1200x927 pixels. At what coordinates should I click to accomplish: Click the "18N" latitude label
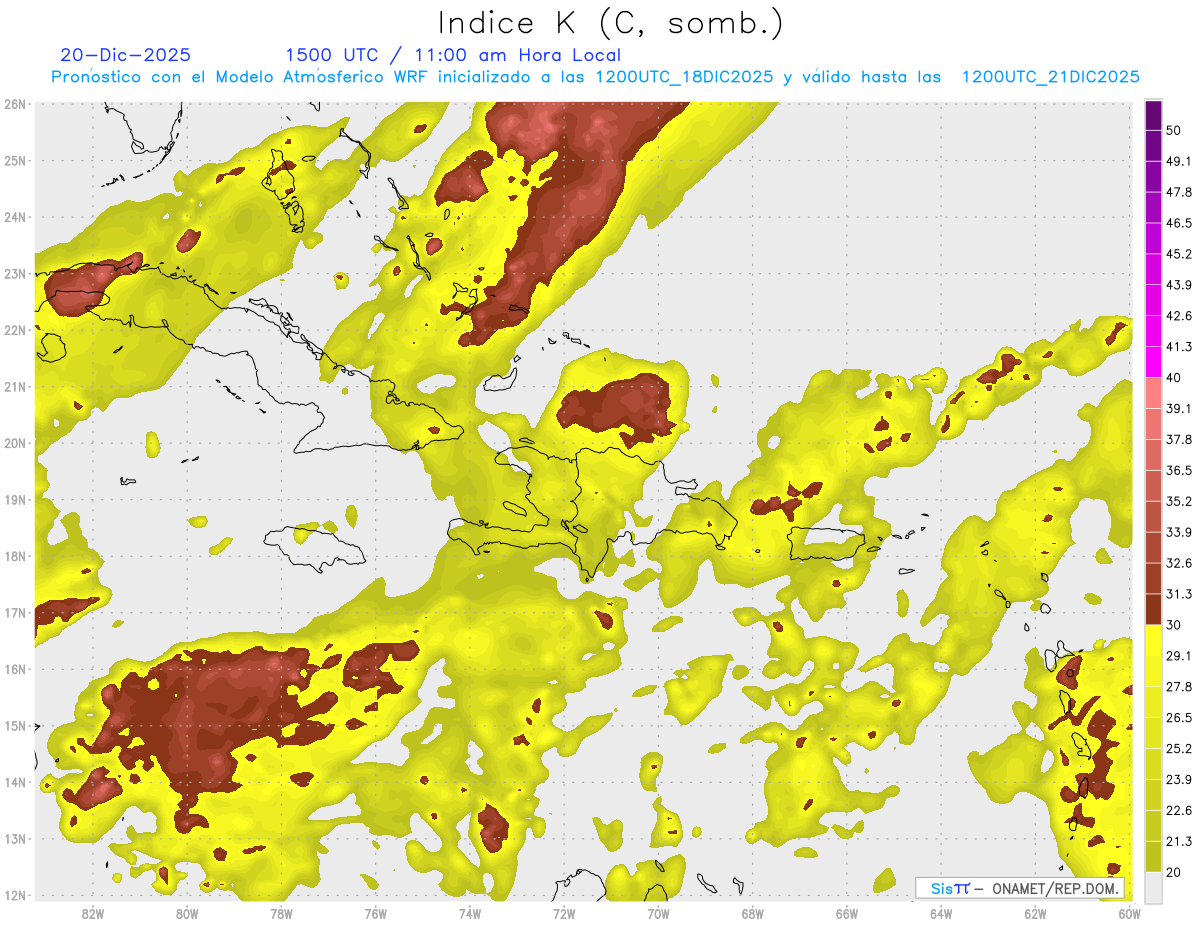click(x=16, y=556)
